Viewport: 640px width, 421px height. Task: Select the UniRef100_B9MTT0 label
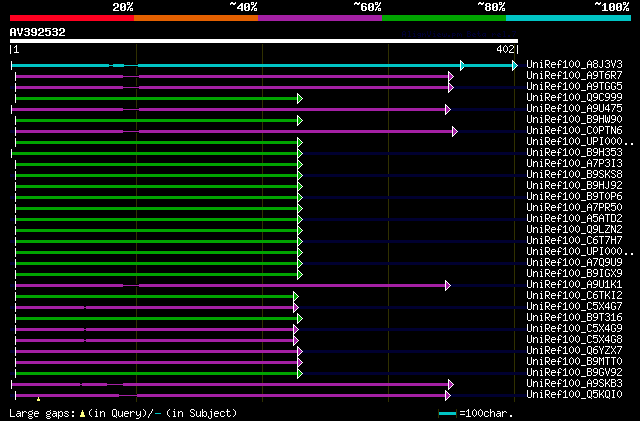(x=574, y=362)
